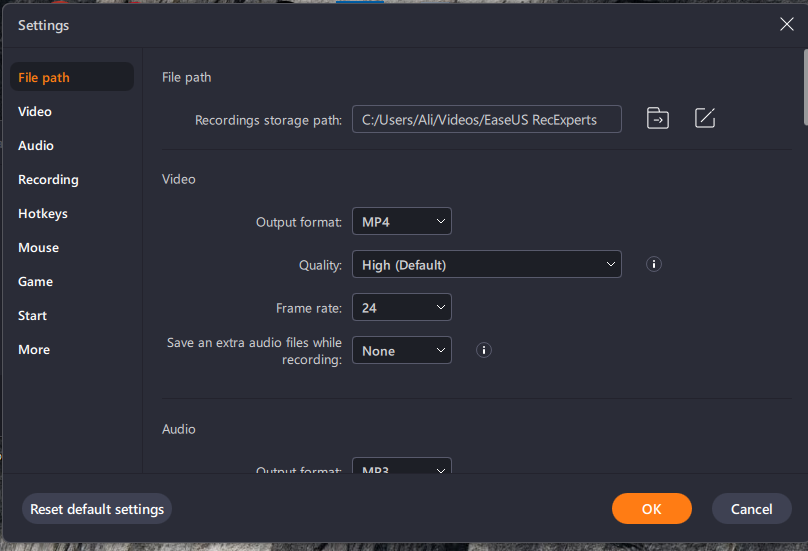Image resolution: width=808 pixels, height=551 pixels.
Task: Show info tooltip beside Quality dropdown
Action: pyautogui.click(x=654, y=265)
